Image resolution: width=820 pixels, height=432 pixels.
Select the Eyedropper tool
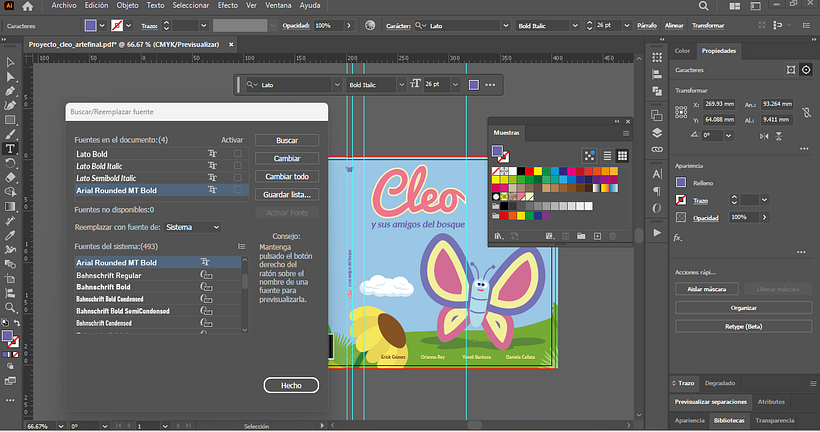point(10,235)
